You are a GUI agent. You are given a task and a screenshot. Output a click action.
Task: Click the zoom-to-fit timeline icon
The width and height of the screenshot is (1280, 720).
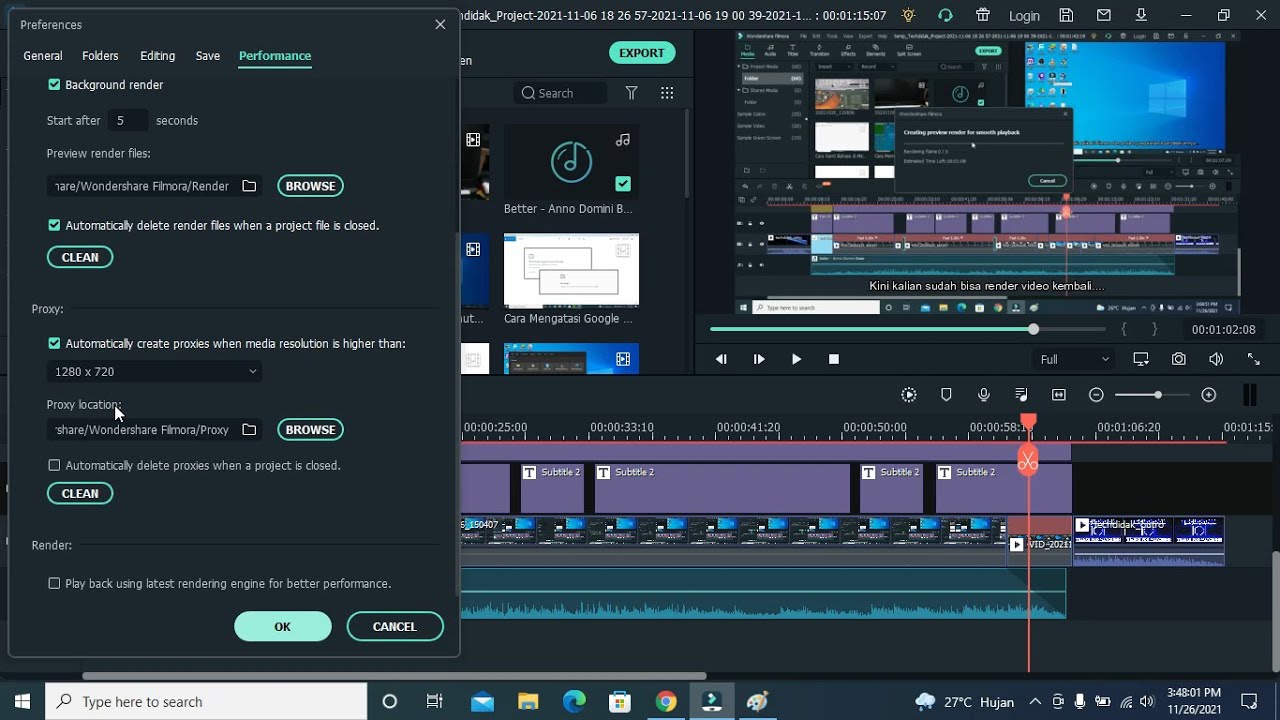pyautogui.click(x=1059, y=395)
